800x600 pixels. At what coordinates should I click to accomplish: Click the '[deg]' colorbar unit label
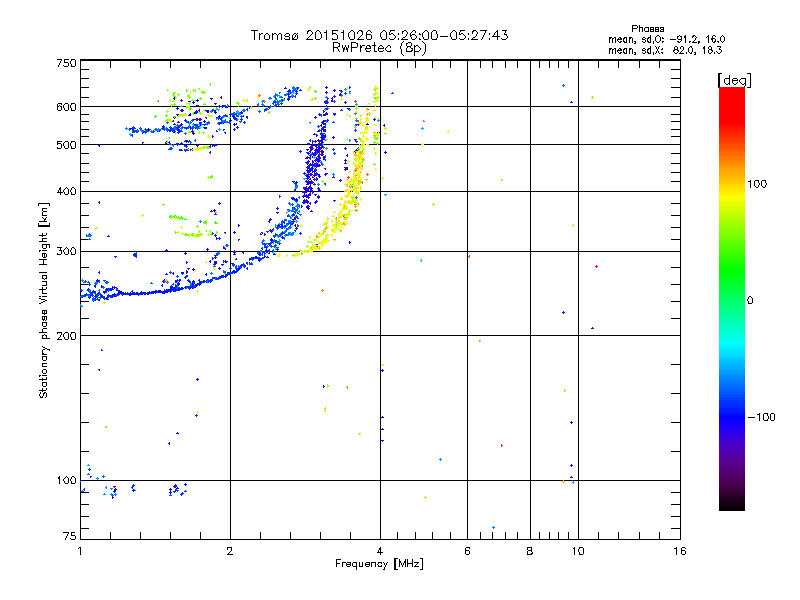734,80
